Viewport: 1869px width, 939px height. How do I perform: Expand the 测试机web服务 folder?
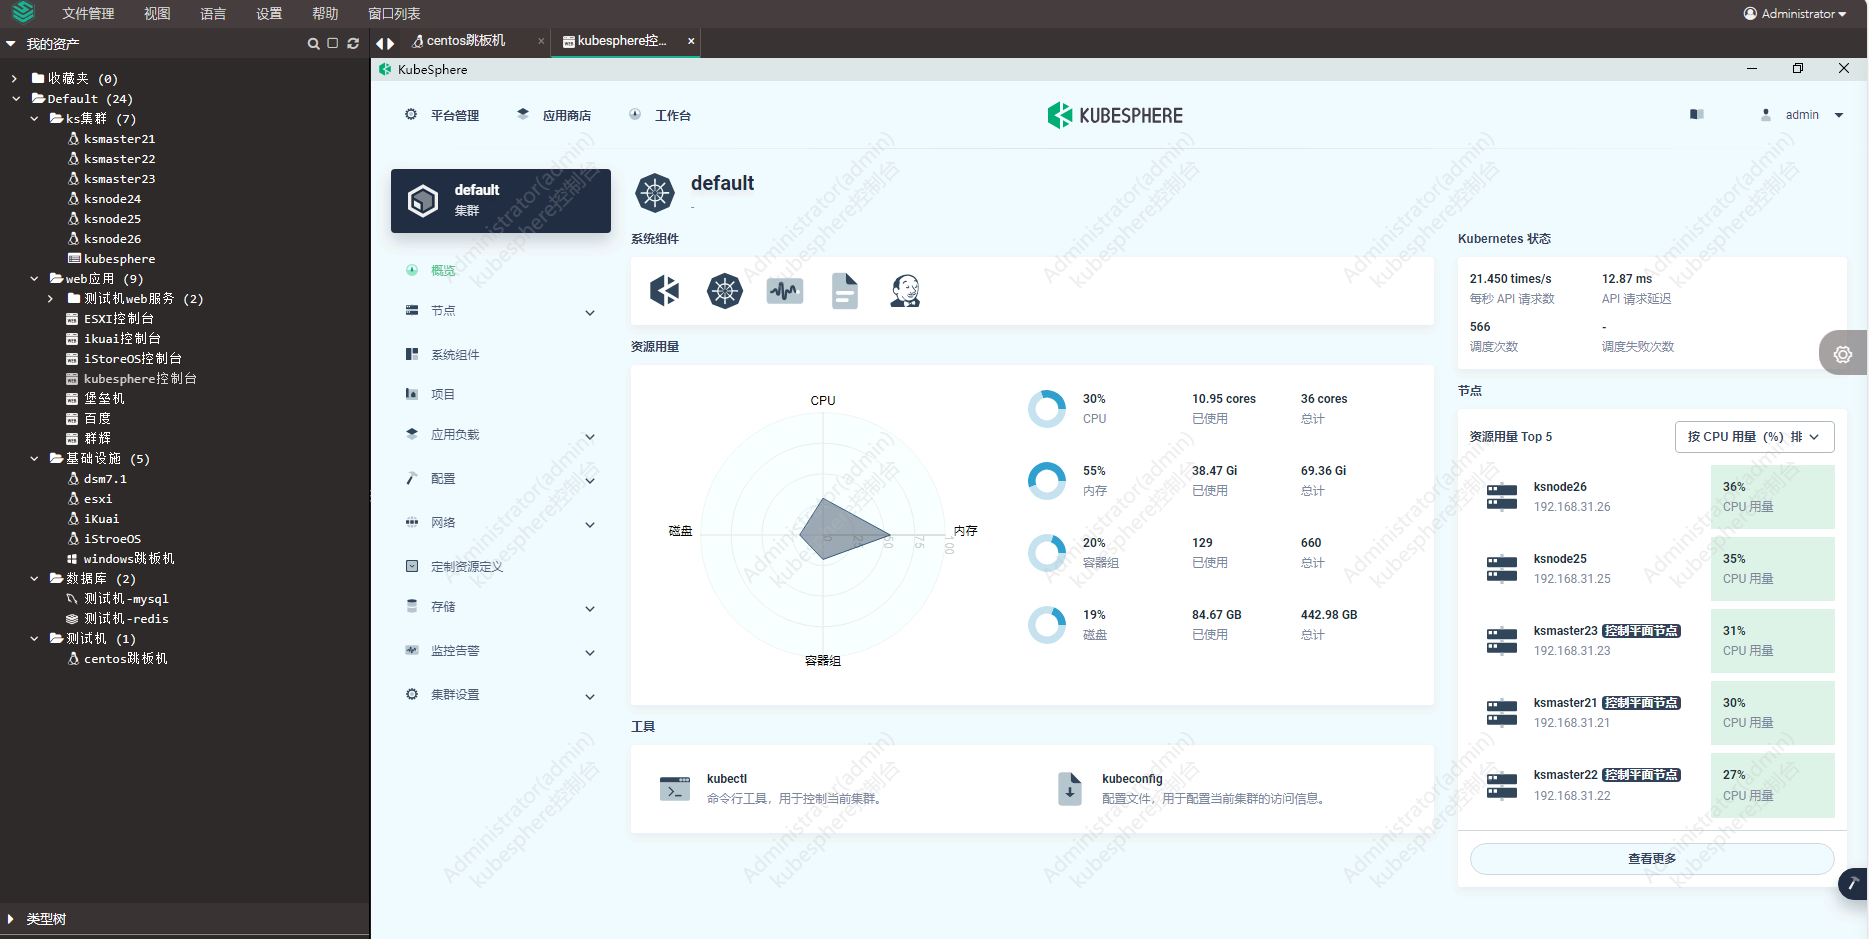tap(50, 298)
